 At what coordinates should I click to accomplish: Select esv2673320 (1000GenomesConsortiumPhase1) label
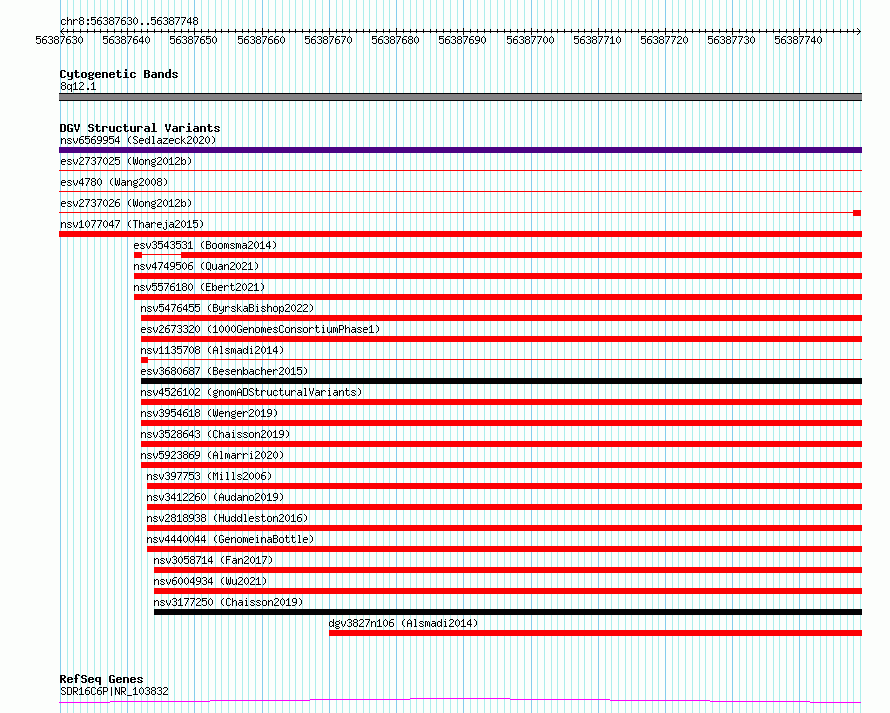(260, 329)
